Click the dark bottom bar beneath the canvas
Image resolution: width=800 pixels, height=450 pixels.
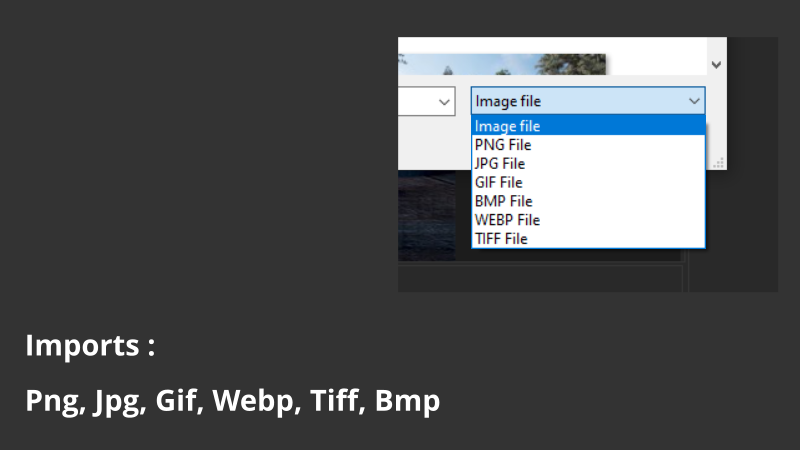(x=540, y=279)
